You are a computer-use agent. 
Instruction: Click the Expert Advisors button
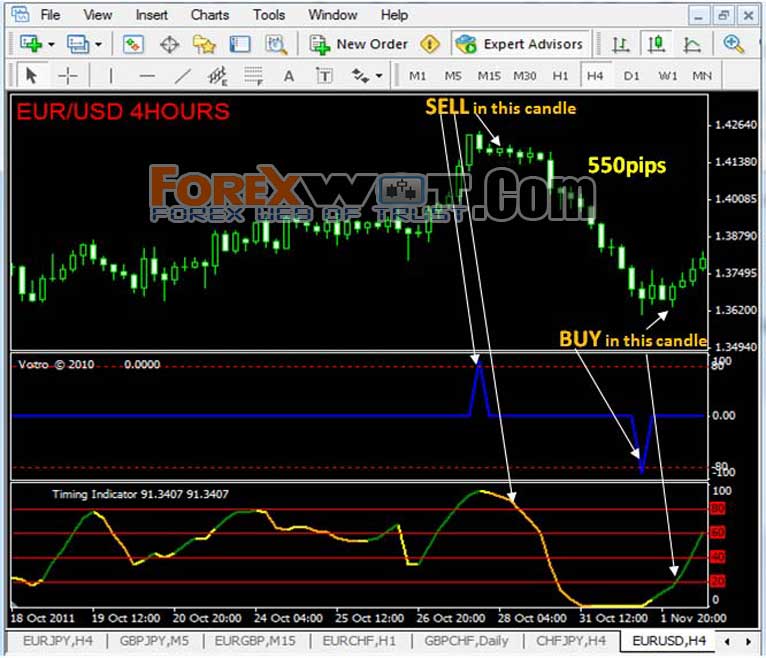tap(519, 44)
